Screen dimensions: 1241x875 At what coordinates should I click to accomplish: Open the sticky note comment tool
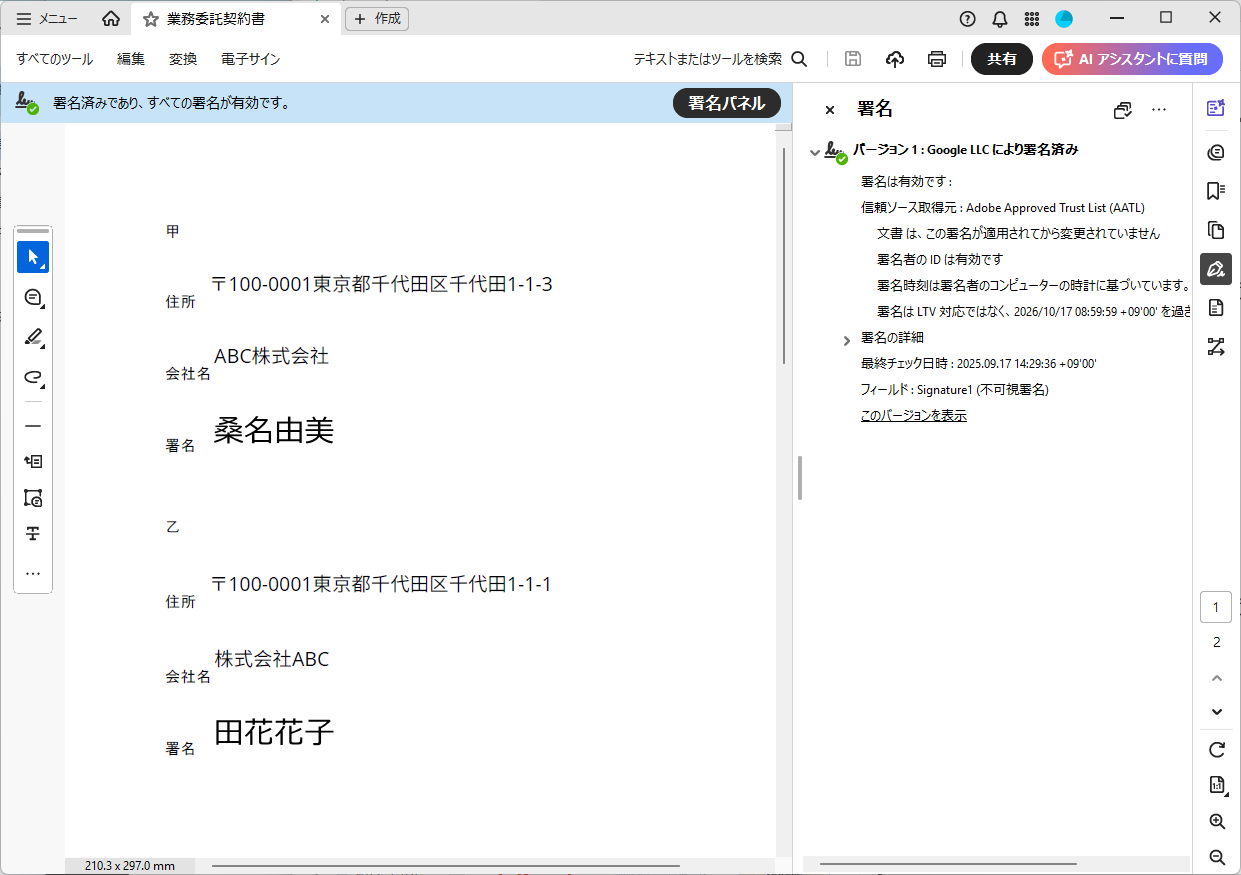33,297
